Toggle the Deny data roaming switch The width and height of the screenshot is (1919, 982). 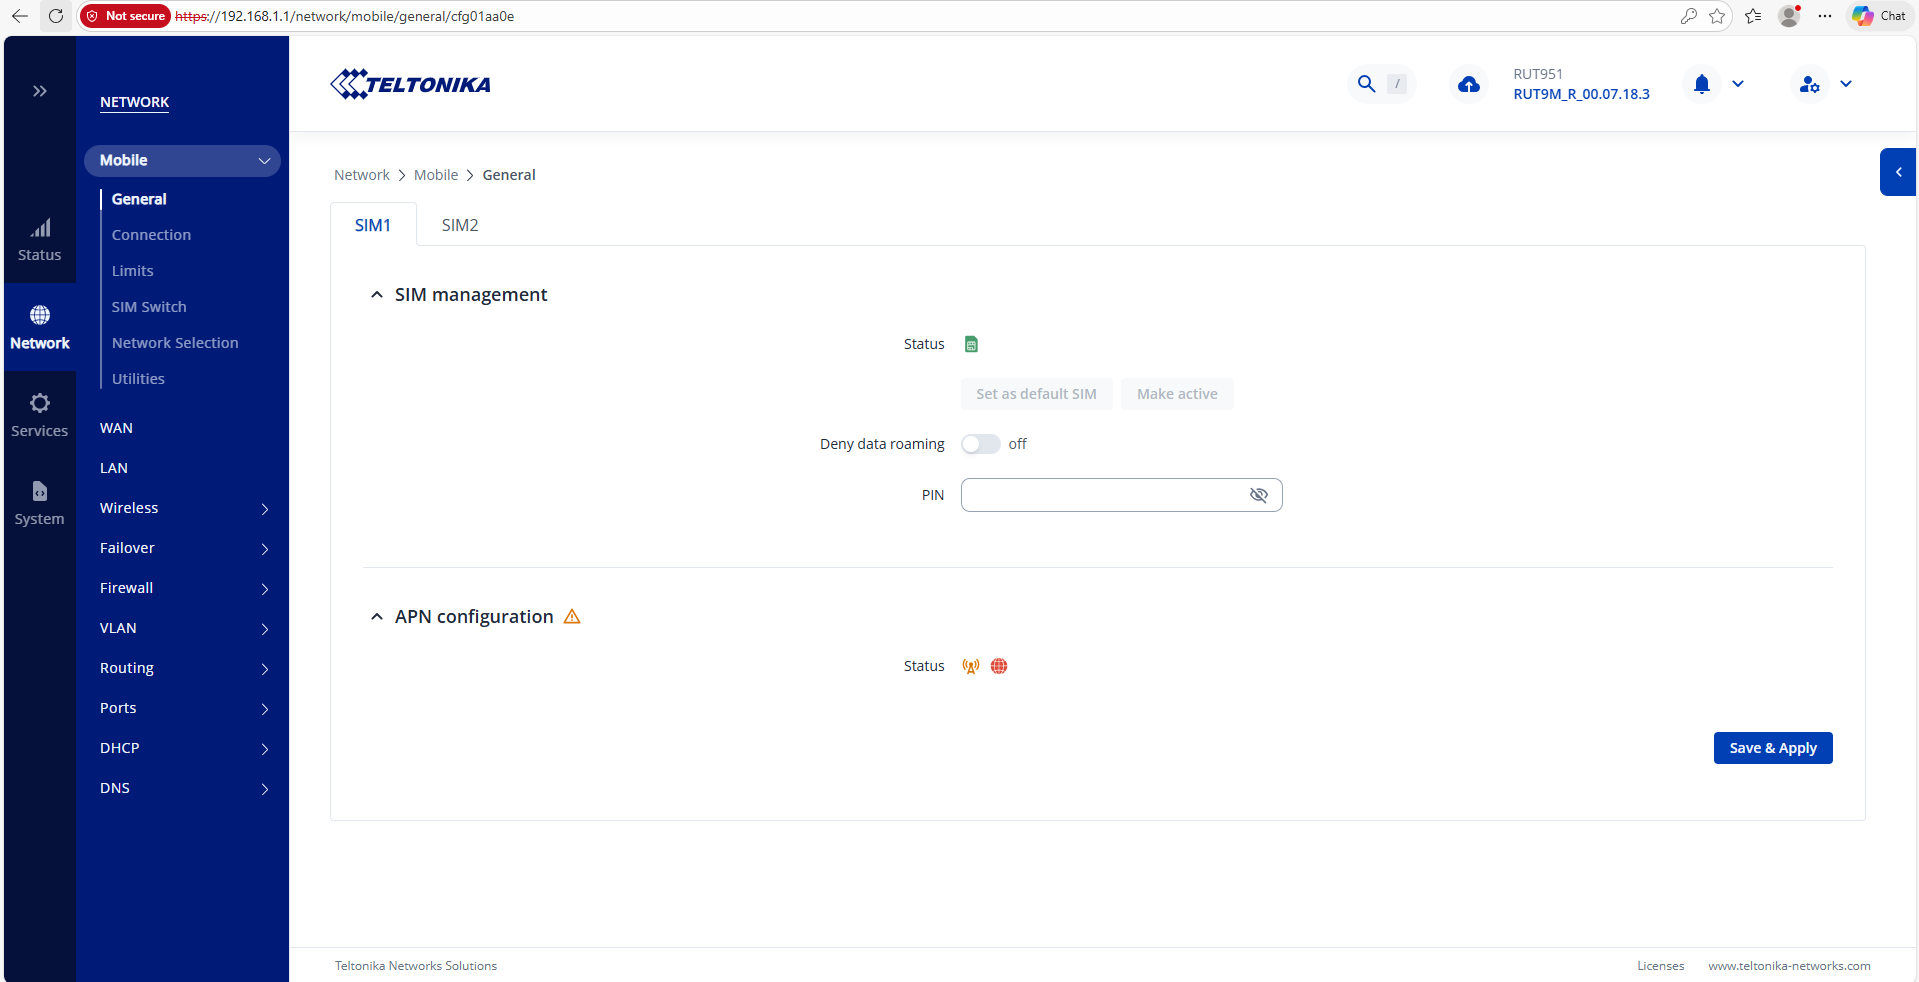980,444
